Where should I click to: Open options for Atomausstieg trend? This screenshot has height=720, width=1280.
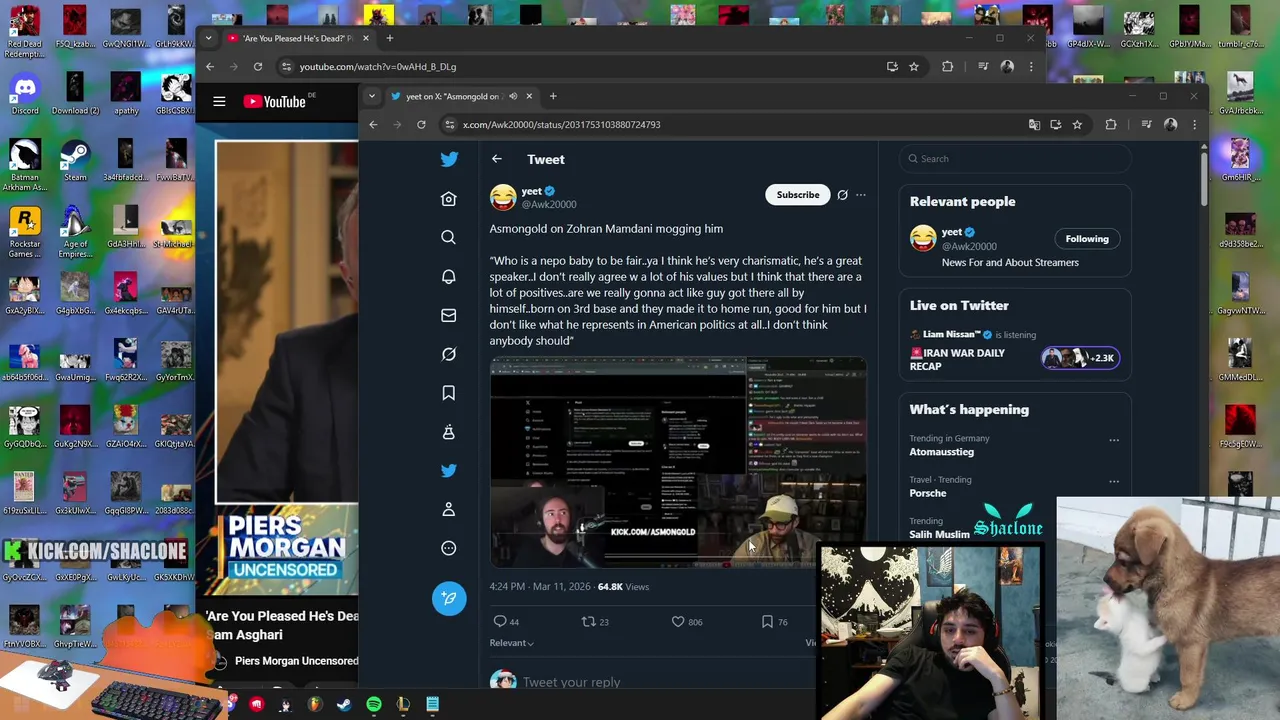pos(1114,440)
